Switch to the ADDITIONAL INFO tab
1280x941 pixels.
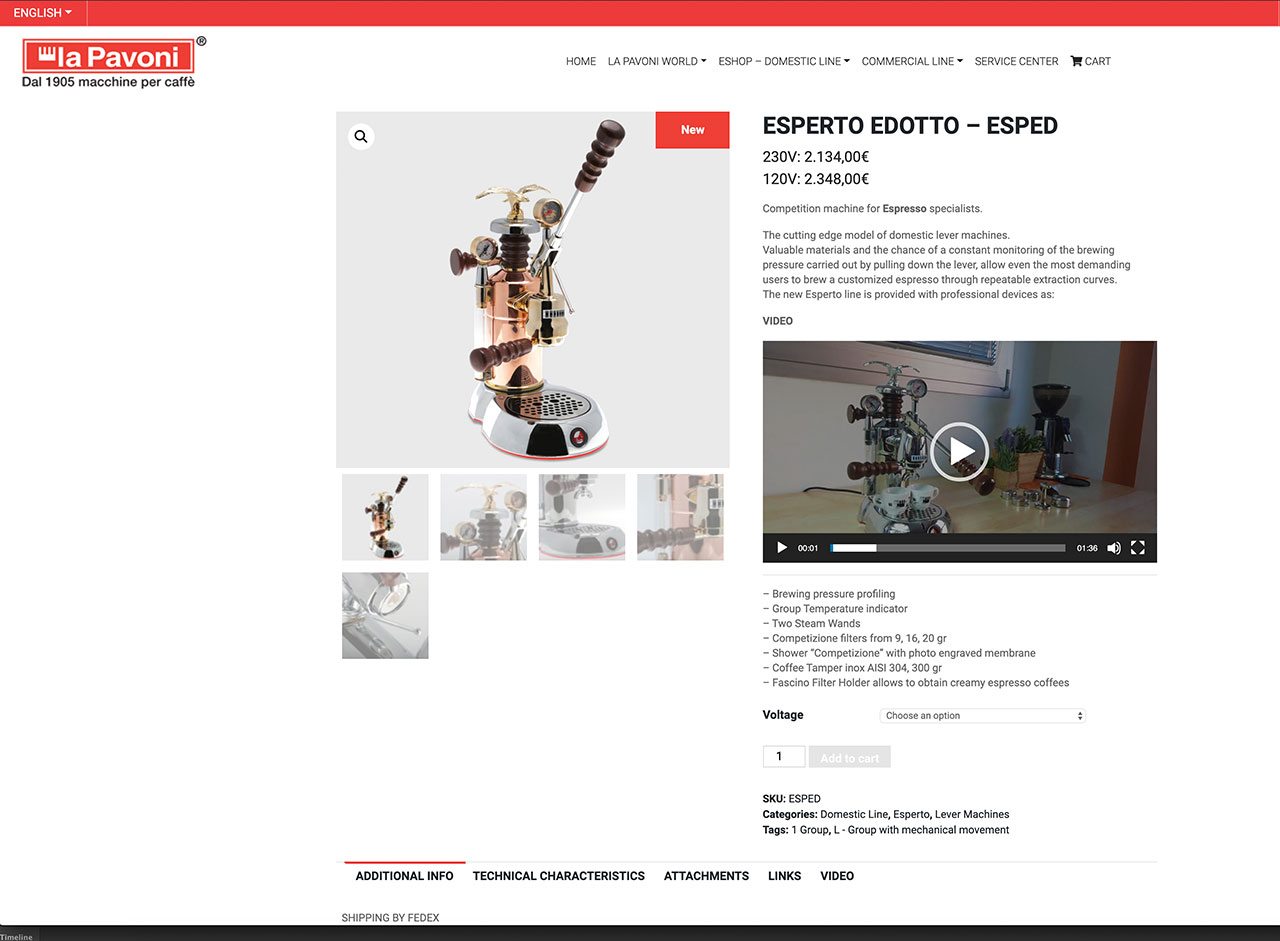click(405, 876)
